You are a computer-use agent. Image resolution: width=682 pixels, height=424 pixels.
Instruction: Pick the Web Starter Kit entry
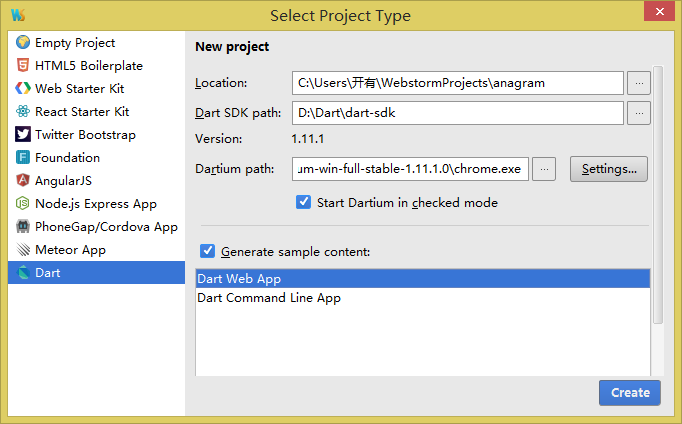pyautogui.click(x=80, y=89)
